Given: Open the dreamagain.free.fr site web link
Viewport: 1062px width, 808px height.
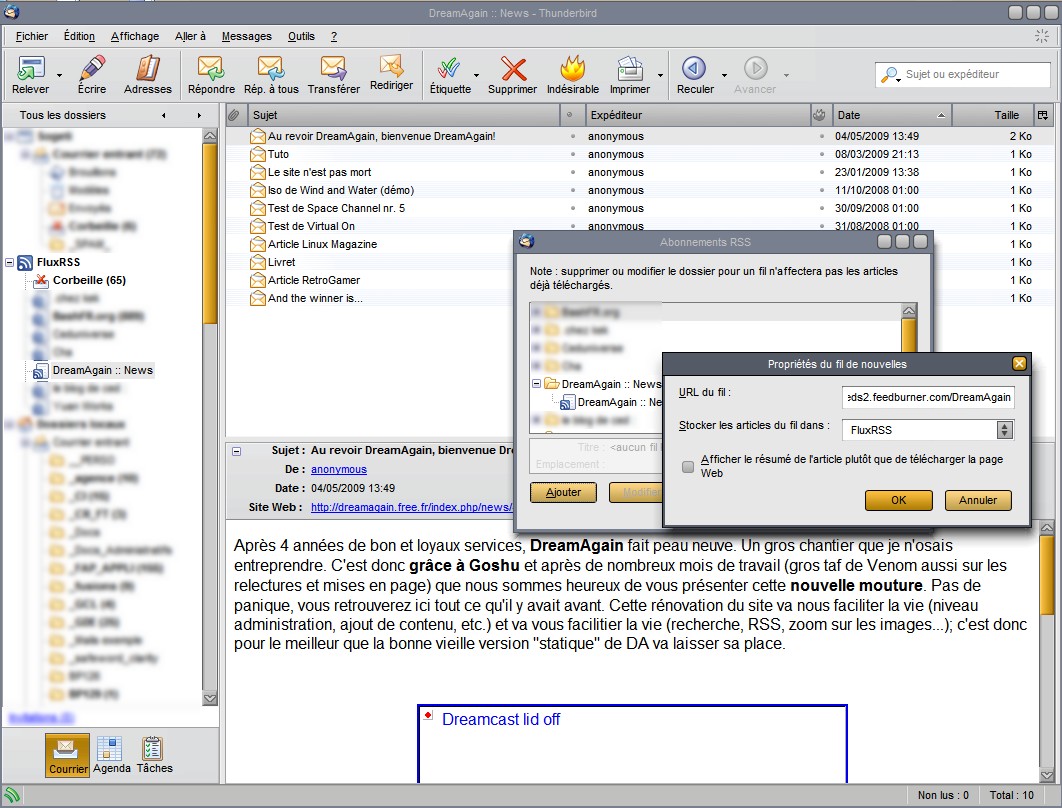Looking at the screenshot, I should [412, 507].
